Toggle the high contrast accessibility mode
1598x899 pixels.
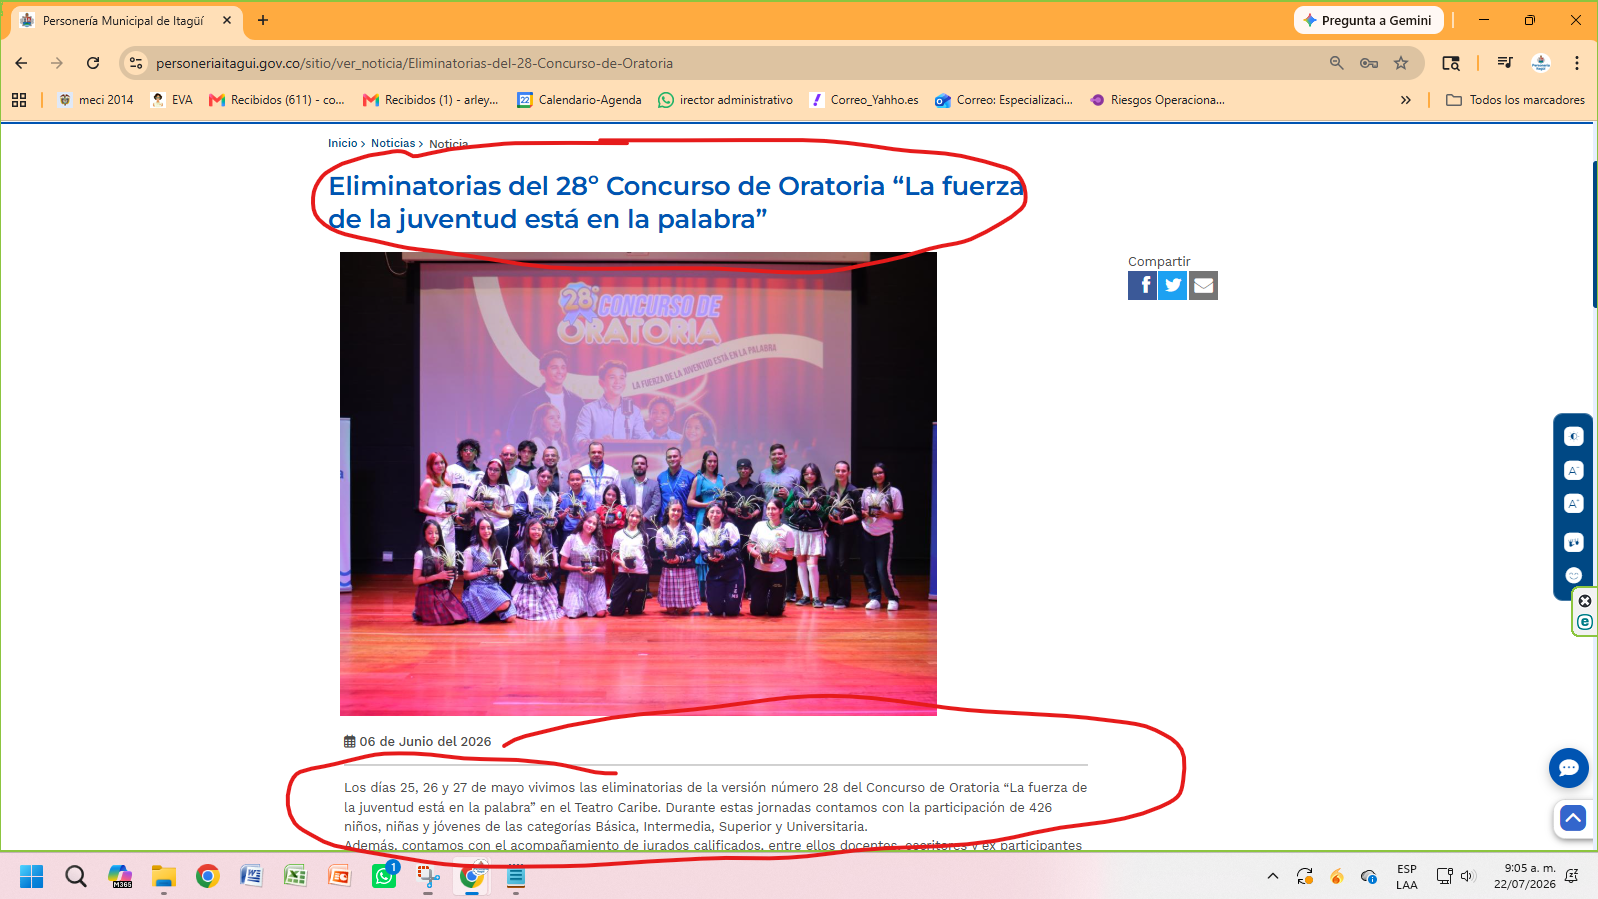pyautogui.click(x=1573, y=437)
